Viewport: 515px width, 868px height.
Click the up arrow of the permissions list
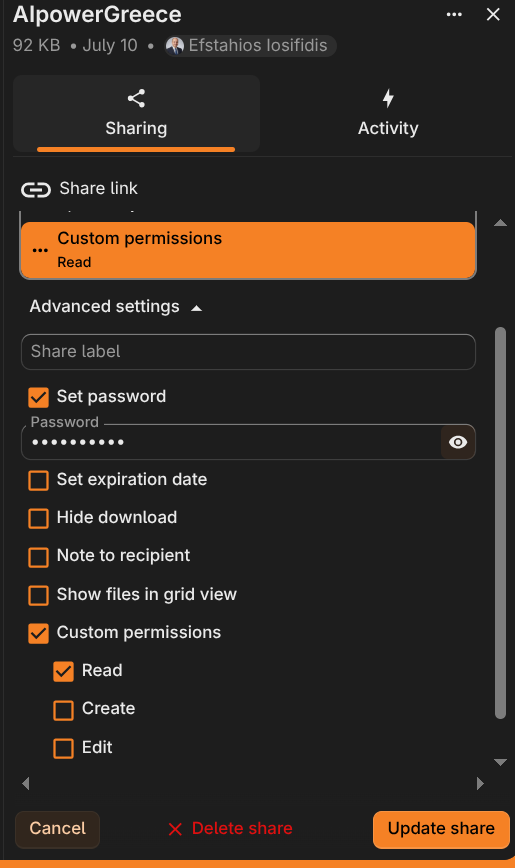(501, 223)
